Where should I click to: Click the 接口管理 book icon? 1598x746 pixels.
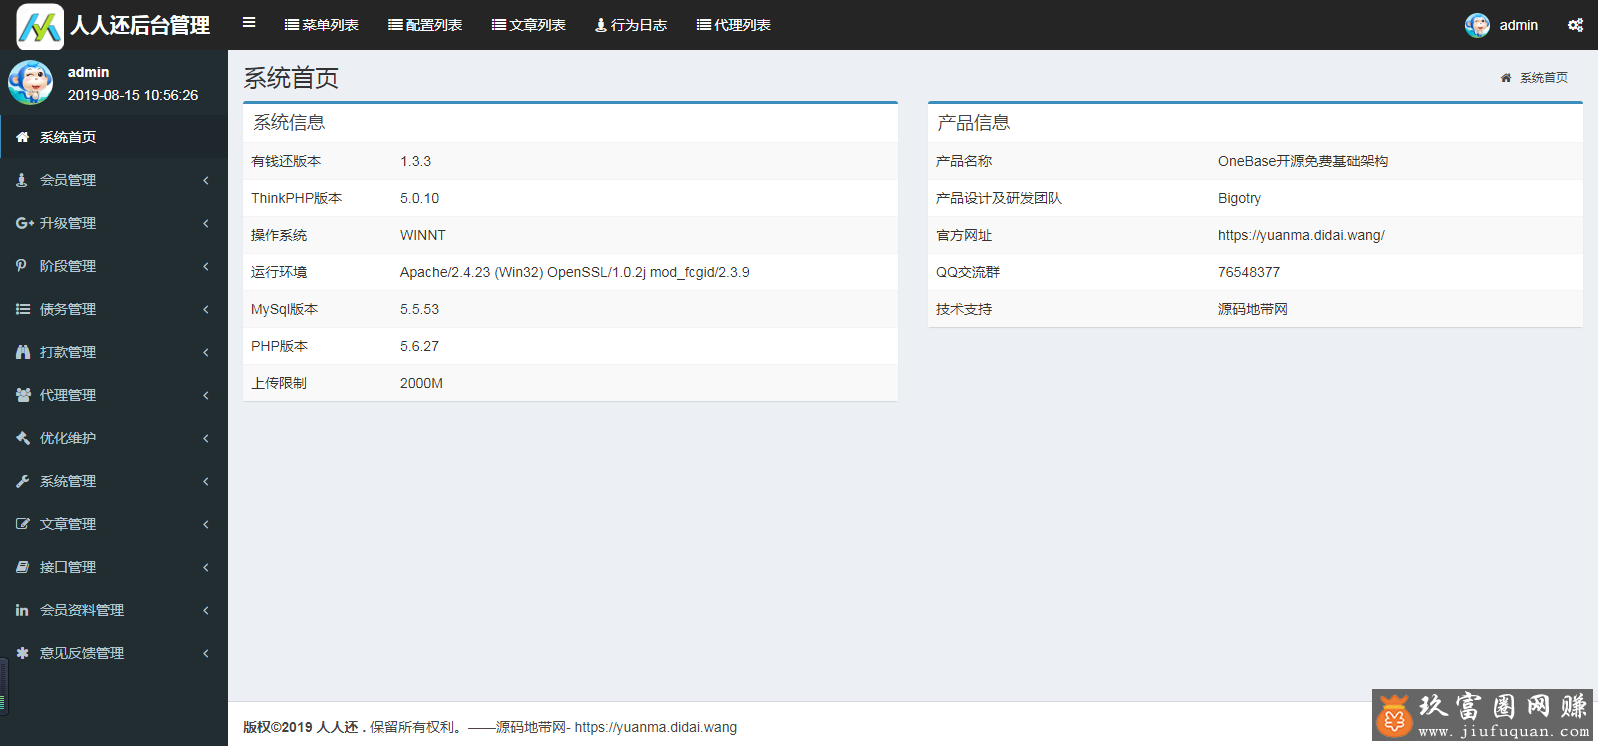22,567
